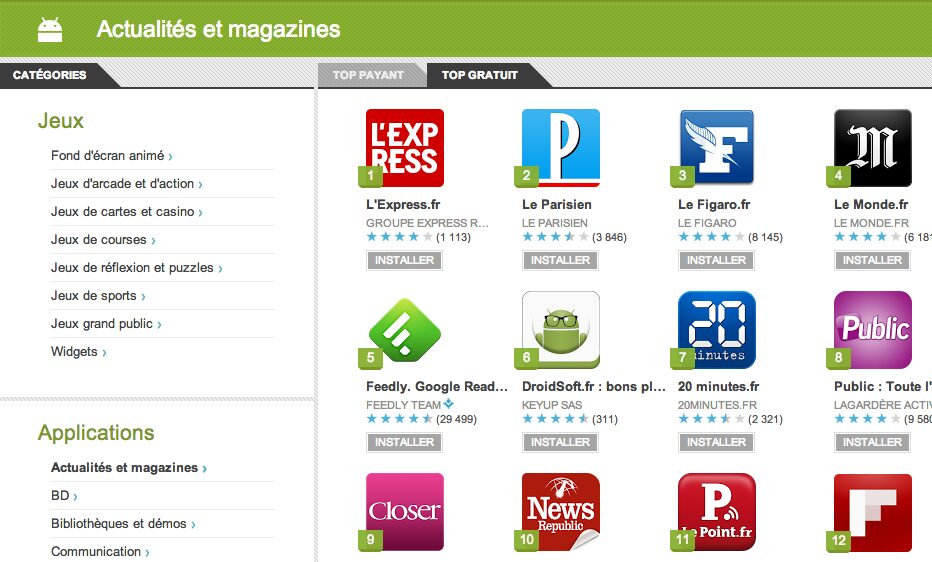The height and width of the screenshot is (562, 932).
Task: Install the L'Express.fr app
Action: 404,260
